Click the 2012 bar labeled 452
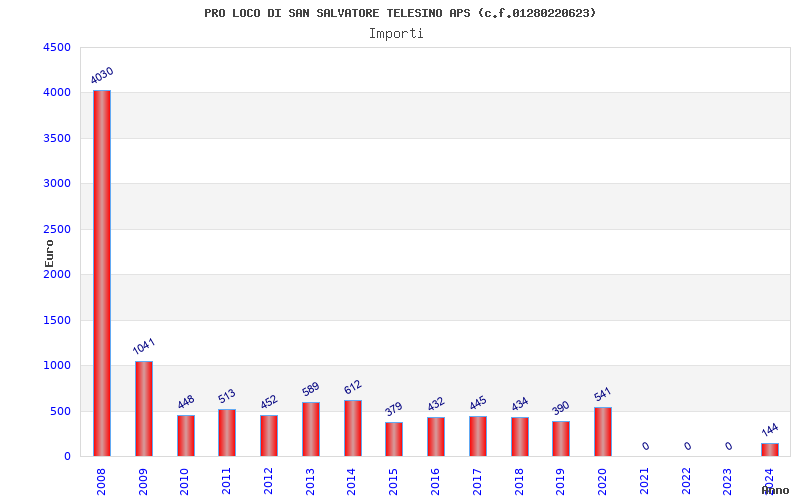This screenshot has height=500, width=800. click(x=269, y=436)
